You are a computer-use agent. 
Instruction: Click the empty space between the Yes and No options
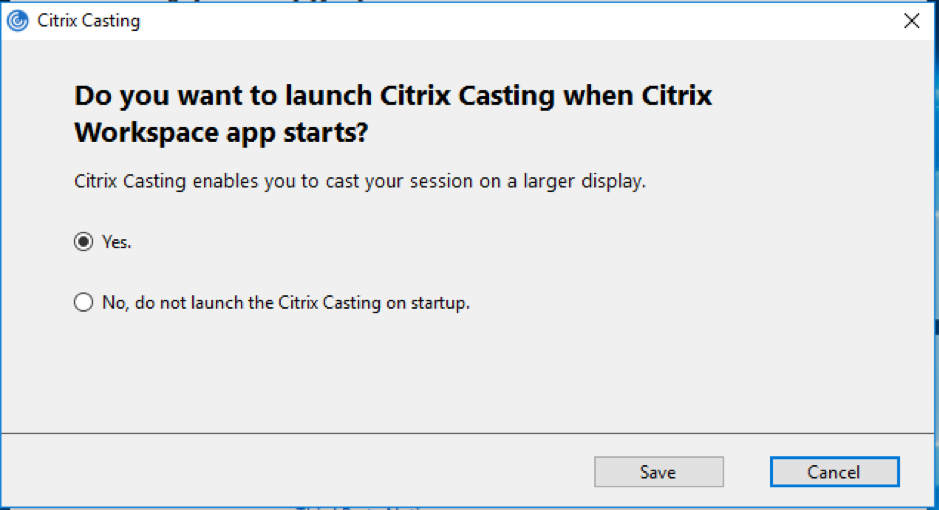(x=300, y=272)
